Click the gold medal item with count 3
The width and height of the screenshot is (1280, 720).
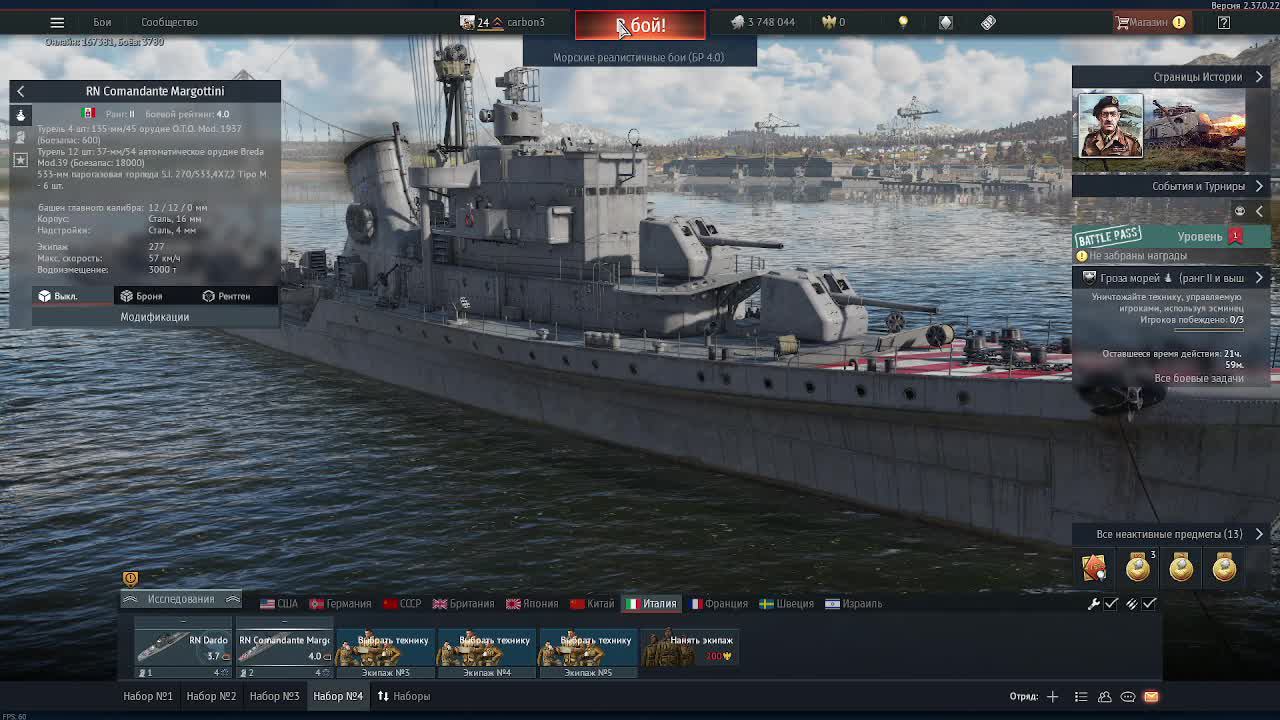tap(1138, 568)
